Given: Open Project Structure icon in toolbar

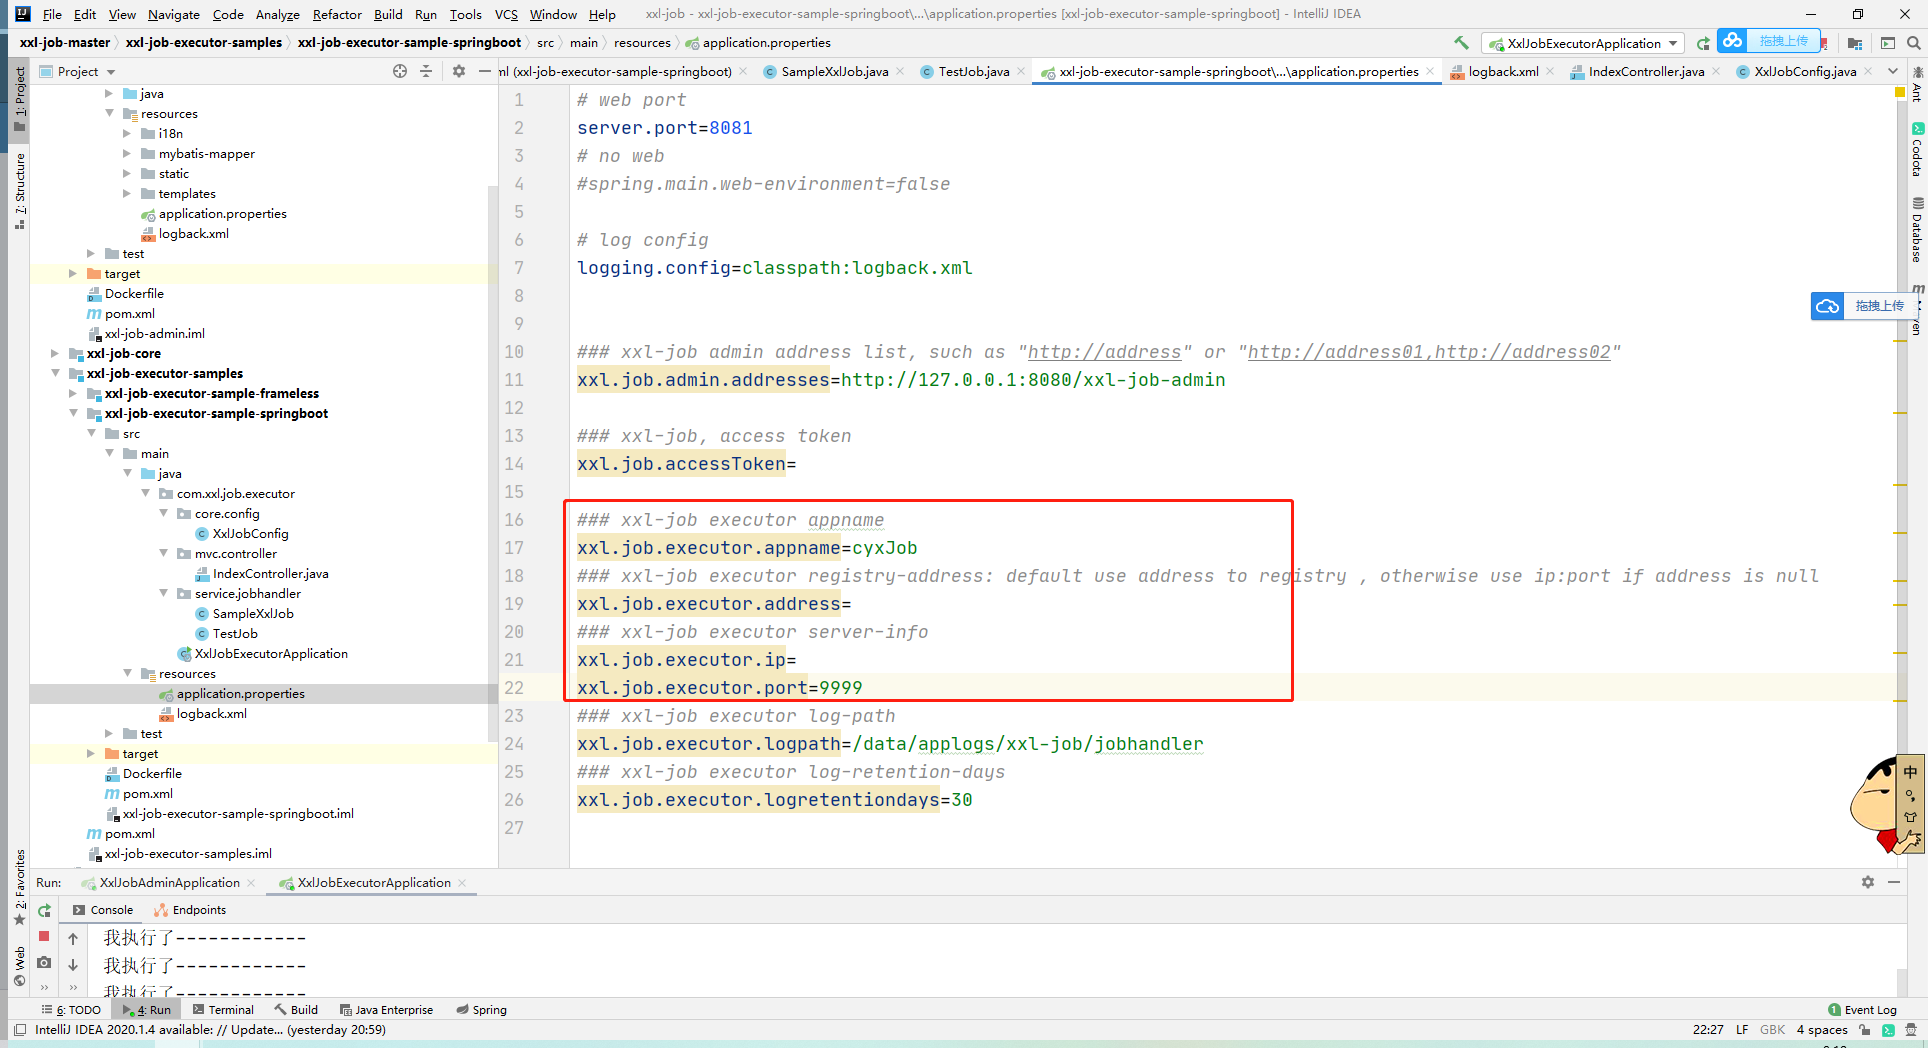Looking at the screenshot, I should (x=1855, y=43).
